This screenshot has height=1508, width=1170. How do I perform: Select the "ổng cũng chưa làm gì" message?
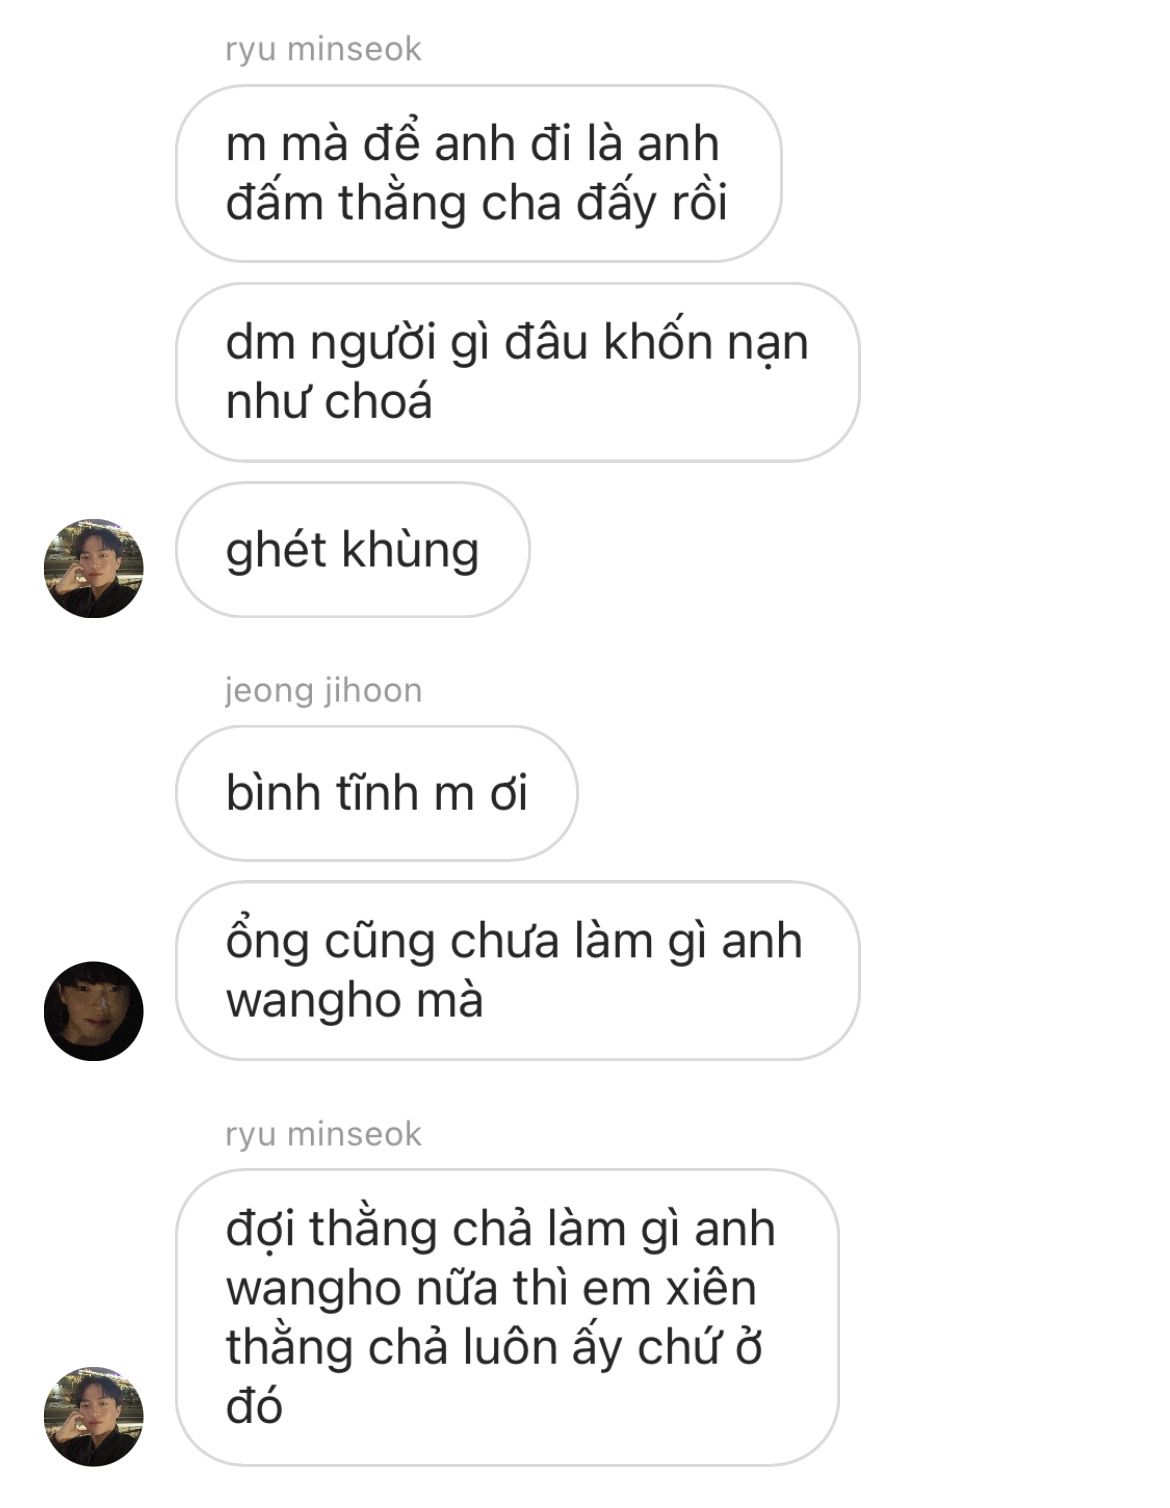pos(518,970)
